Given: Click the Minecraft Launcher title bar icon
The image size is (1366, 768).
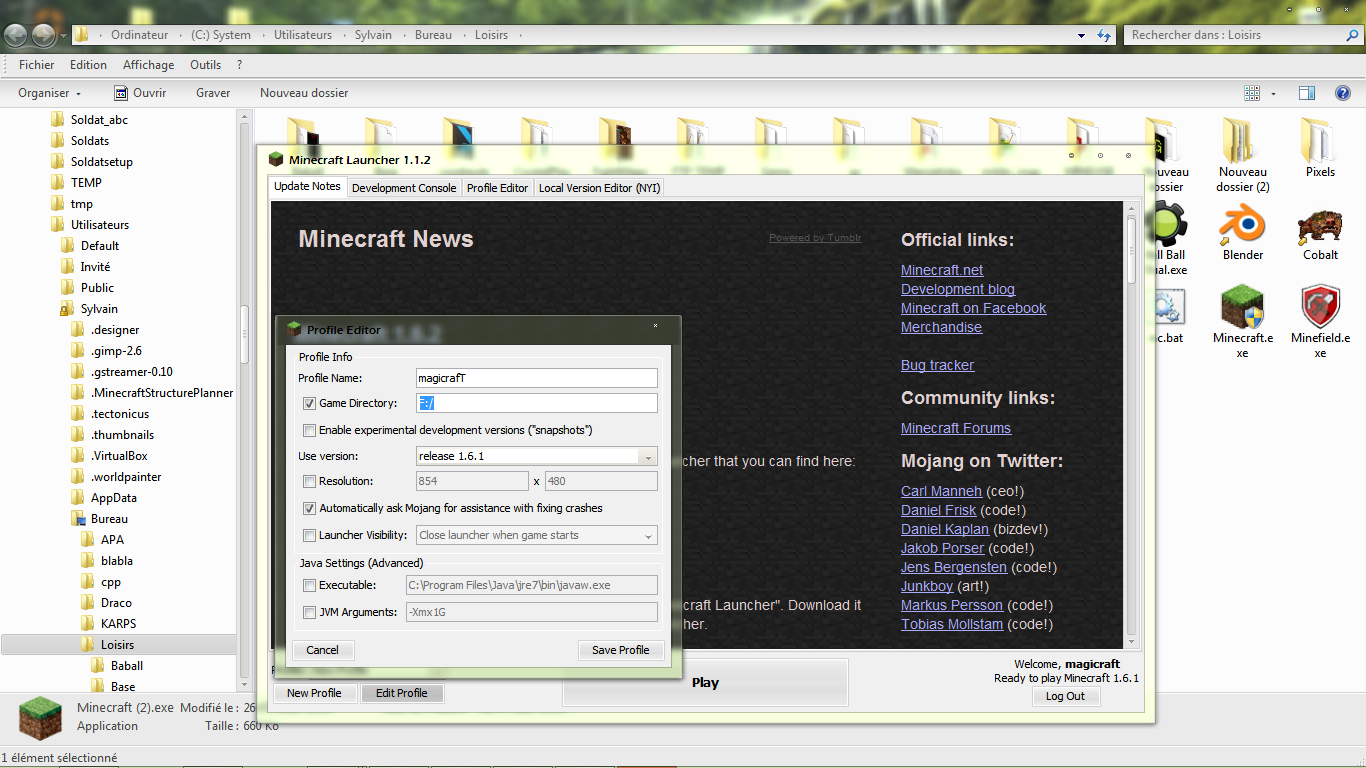Looking at the screenshot, I should (x=276, y=160).
